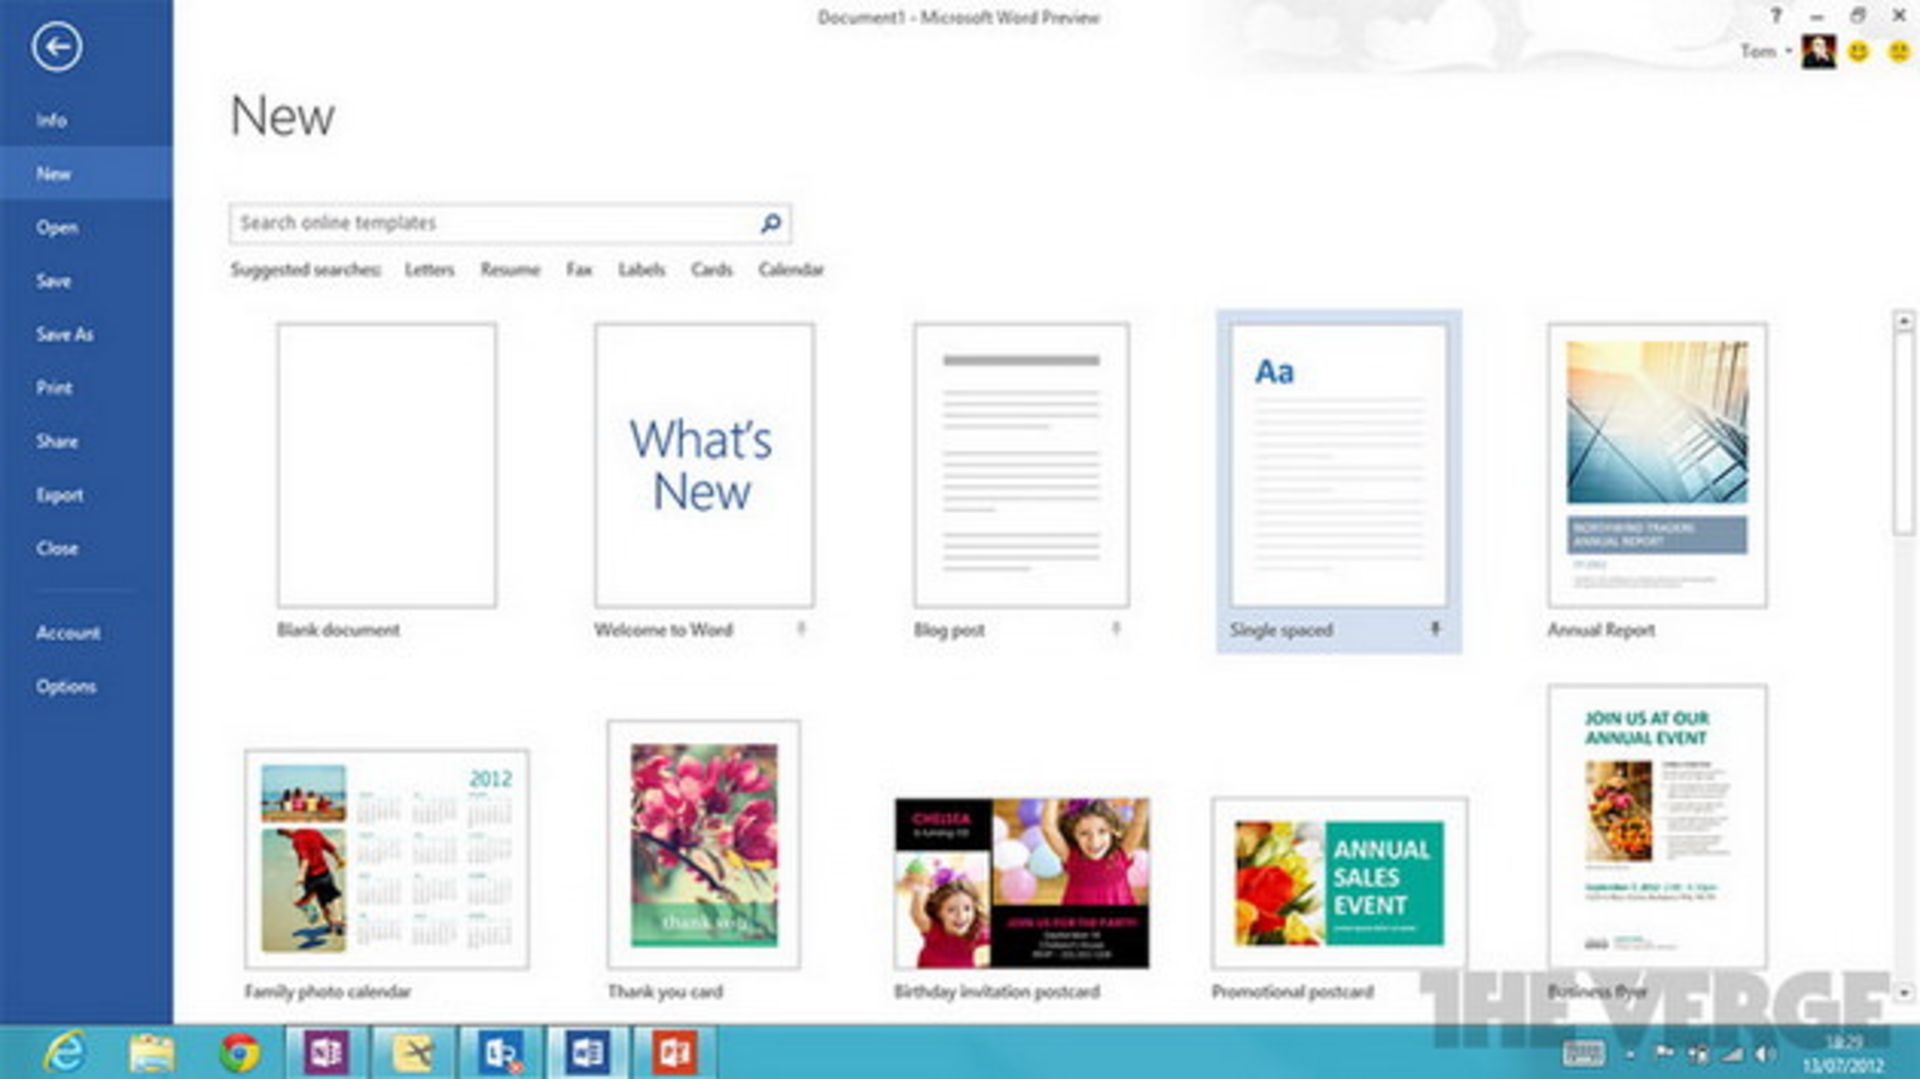Go to Export in the Backstage menu

point(60,495)
